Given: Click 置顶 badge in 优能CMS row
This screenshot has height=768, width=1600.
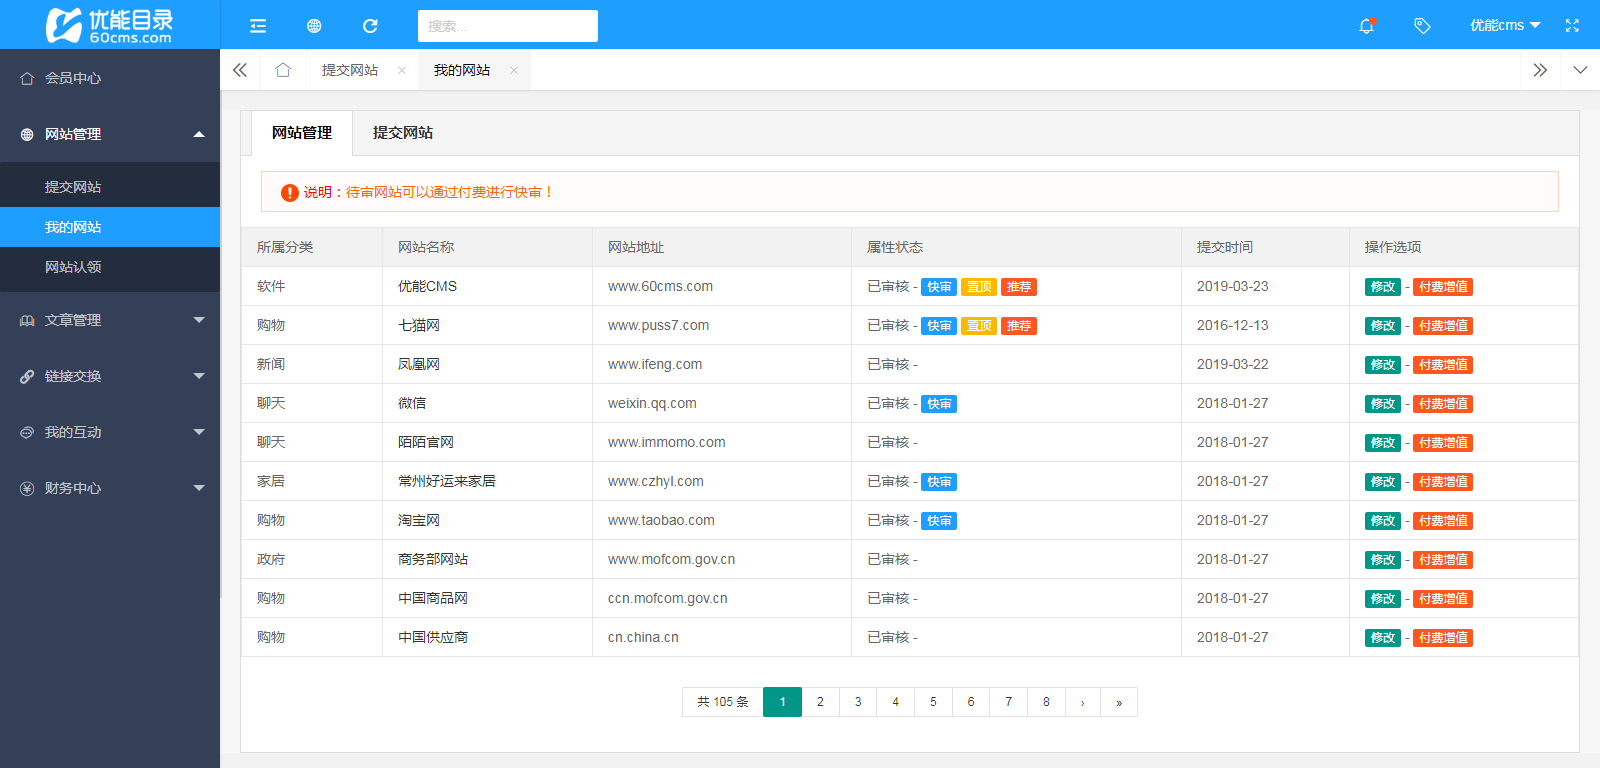Looking at the screenshot, I should tap(979, 287).
